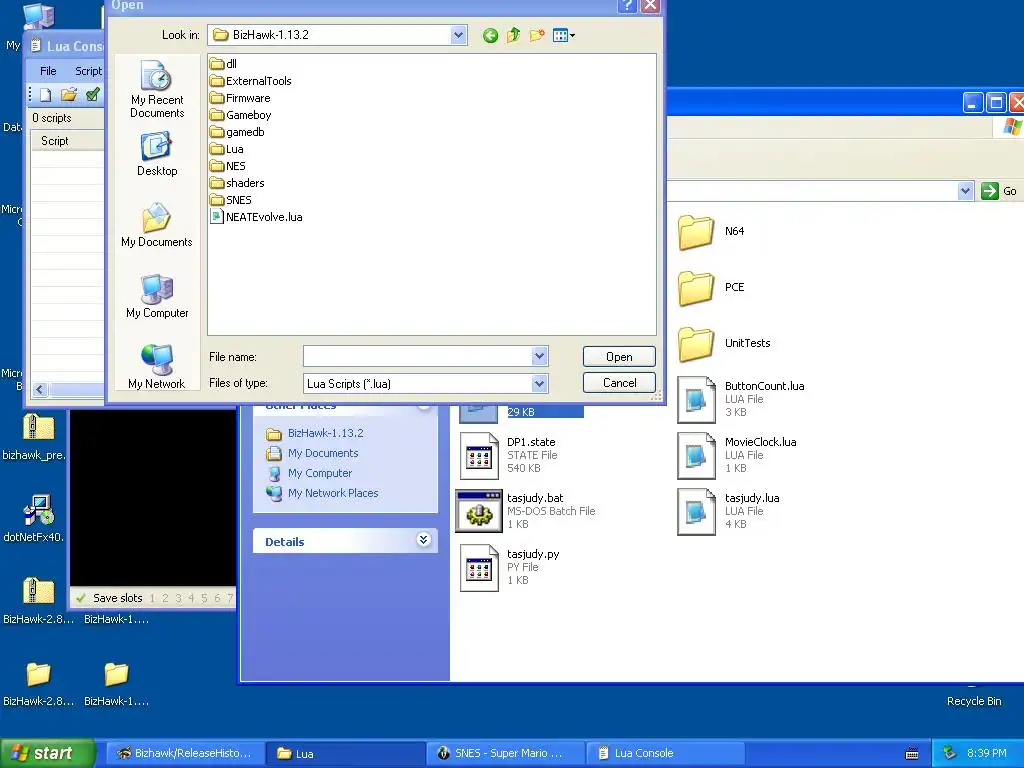1024x768 pixels.
Task: Click Open Script icon in Lua Console toolbar
Action: coord(69,95)
